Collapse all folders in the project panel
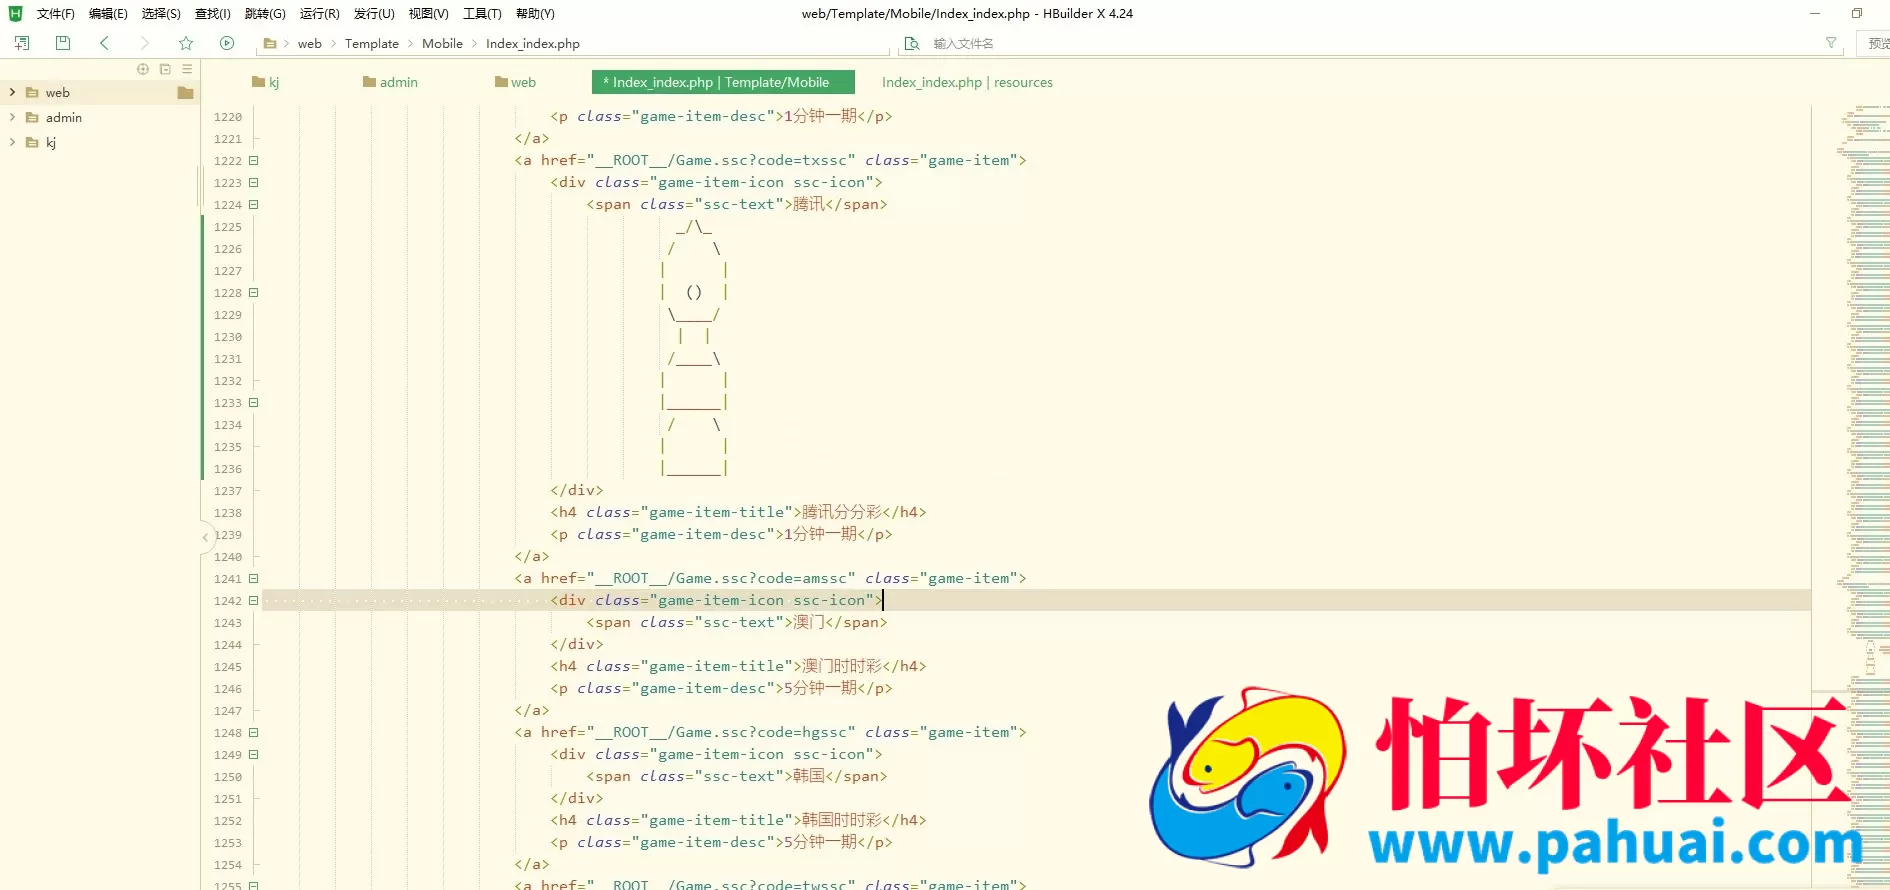Viewport: 1890px width, 890px height. coord(165,69)
